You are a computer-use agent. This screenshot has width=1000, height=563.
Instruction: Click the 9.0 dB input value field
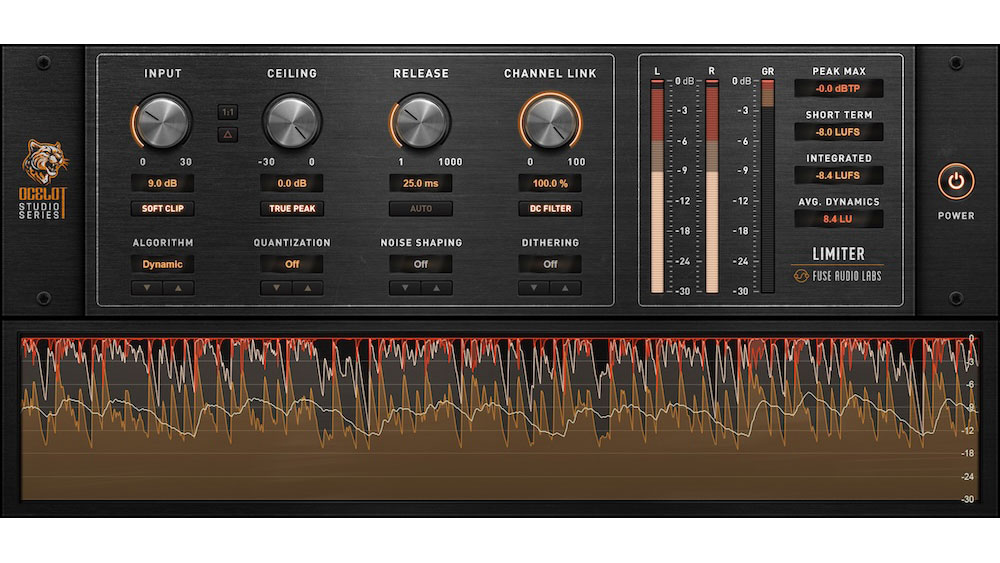163,183
